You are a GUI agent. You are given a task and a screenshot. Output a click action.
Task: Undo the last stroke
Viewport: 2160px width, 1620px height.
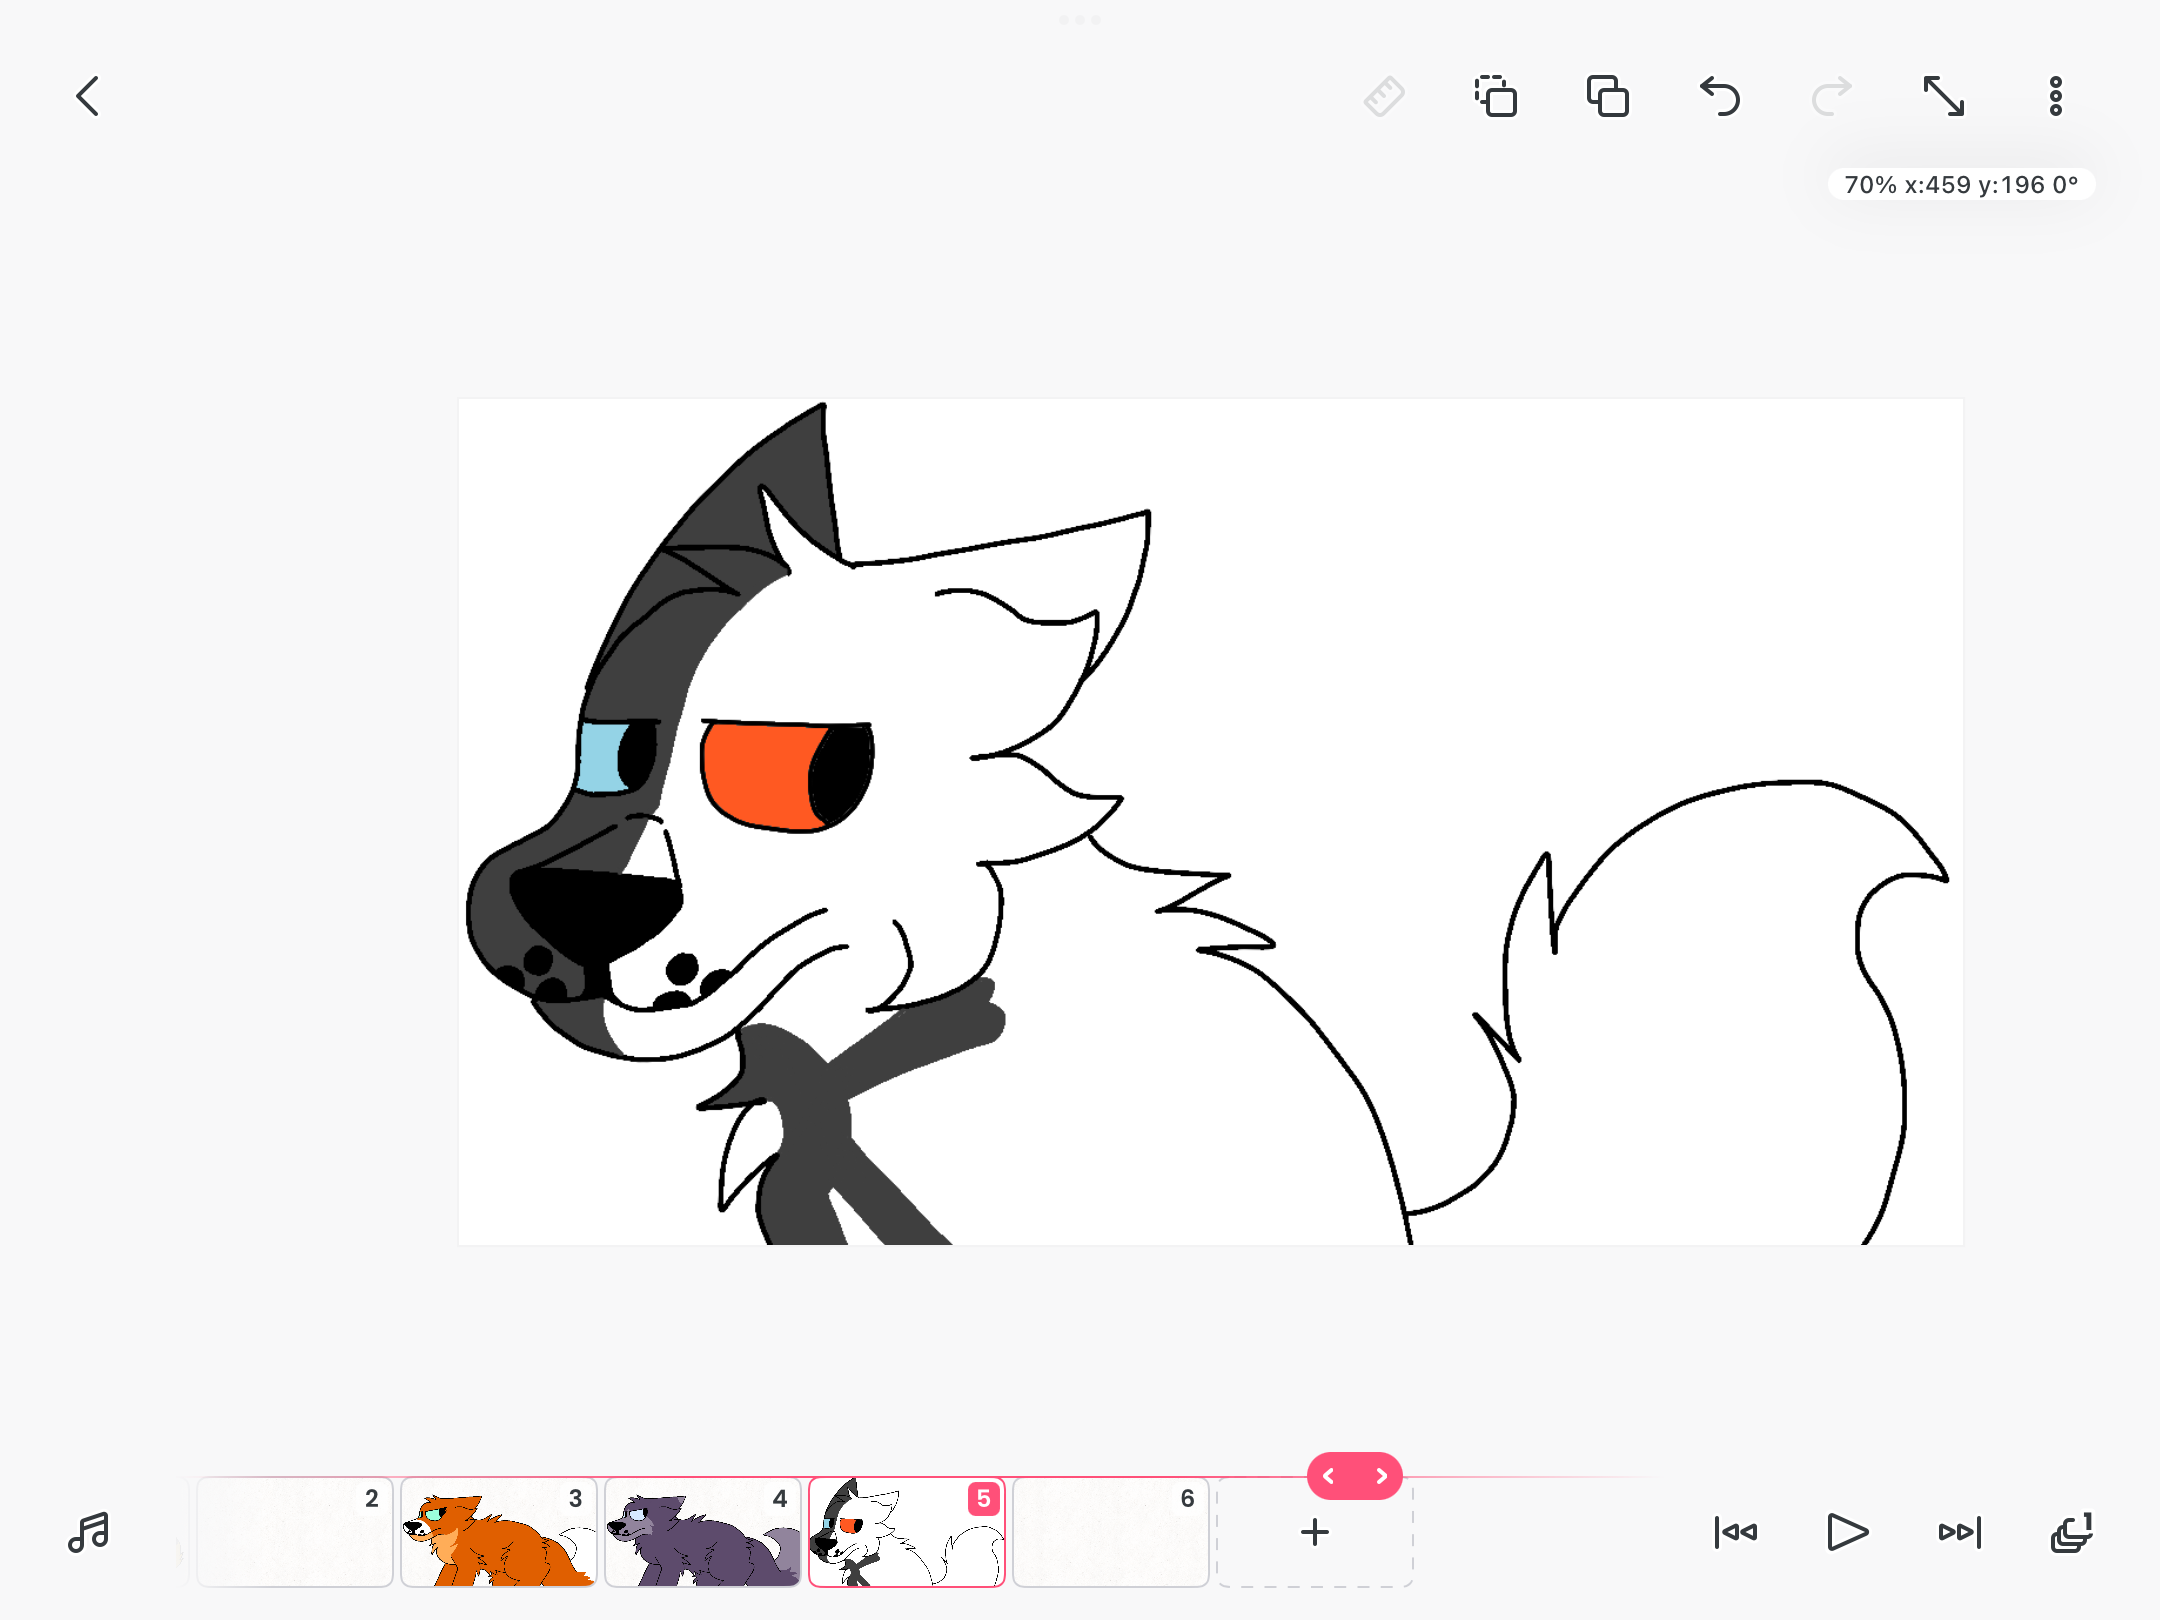click(x=1720, y=97)
